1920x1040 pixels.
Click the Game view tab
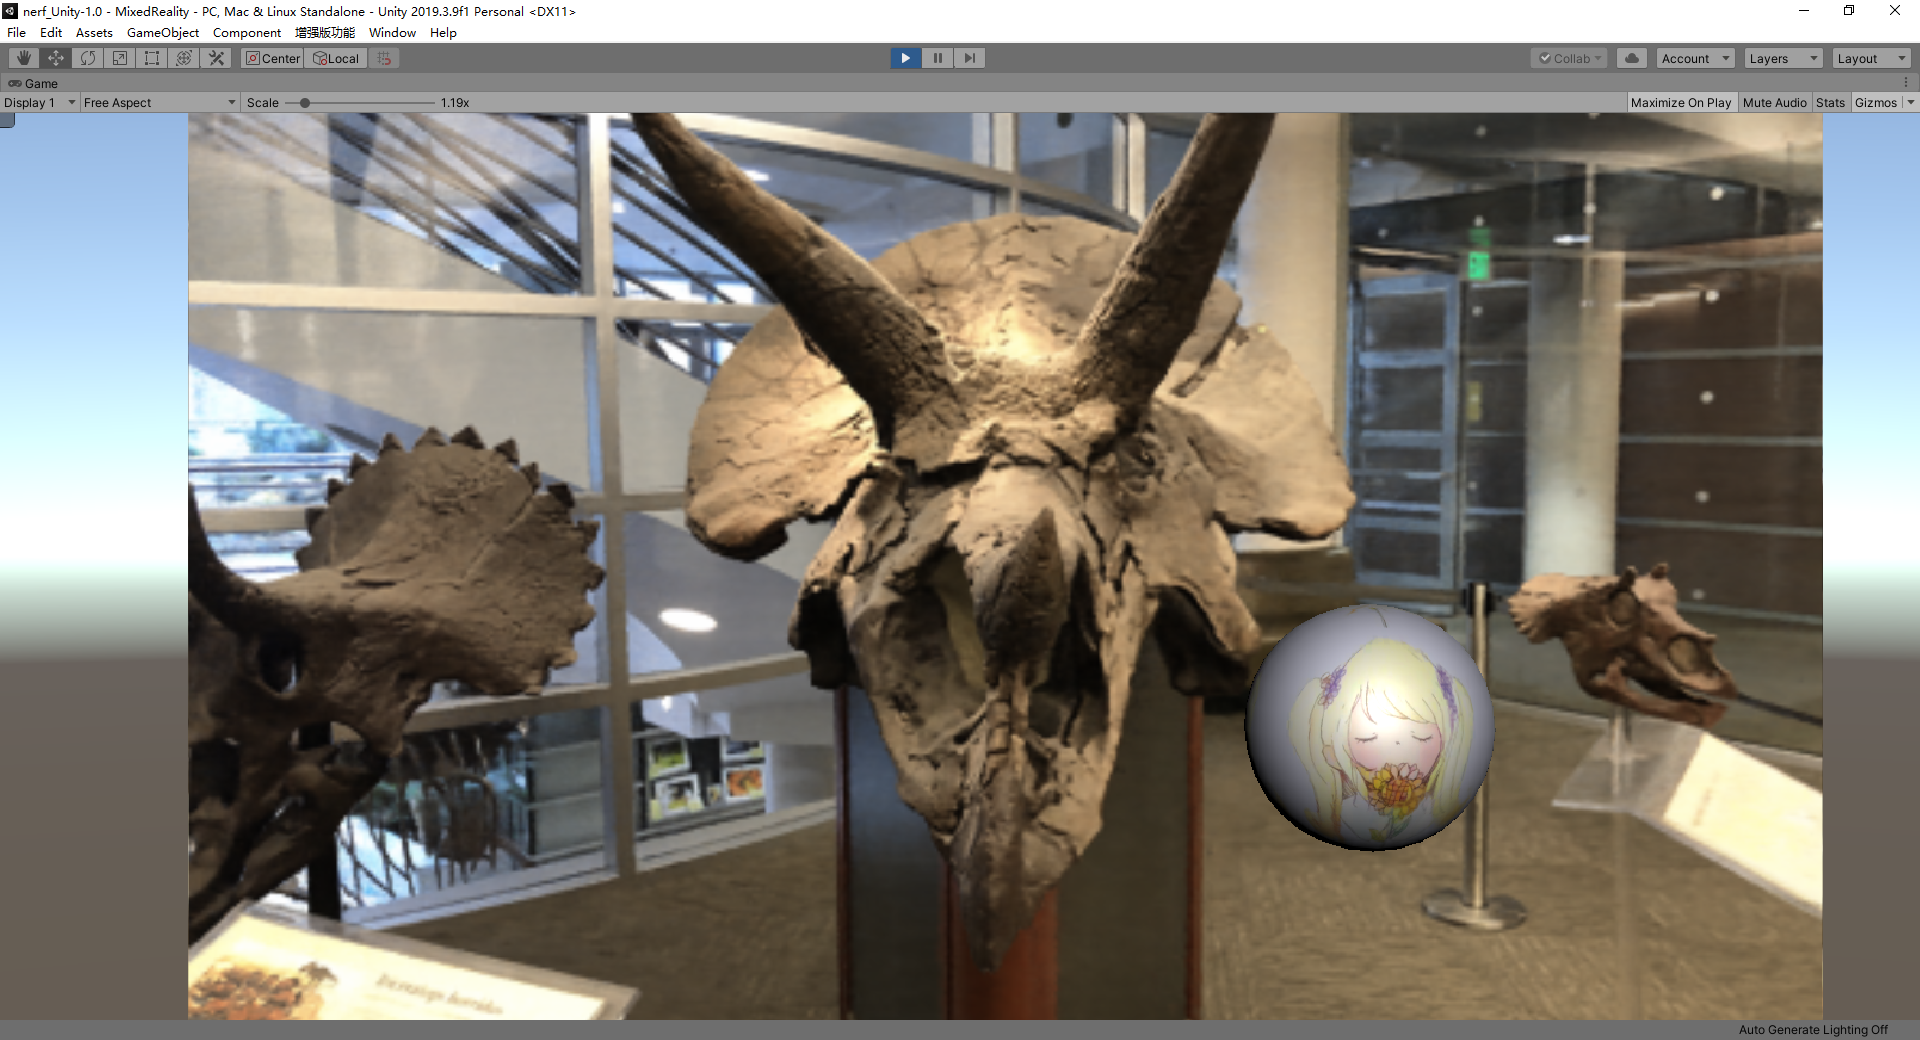[33, 83]
